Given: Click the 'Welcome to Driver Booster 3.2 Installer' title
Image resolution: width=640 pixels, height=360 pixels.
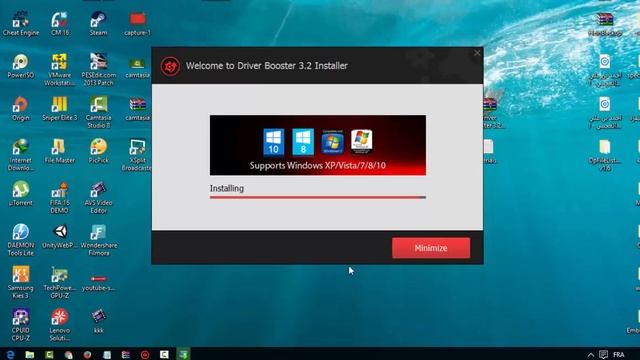Looking at the screenshot, I should coord(267,66).
